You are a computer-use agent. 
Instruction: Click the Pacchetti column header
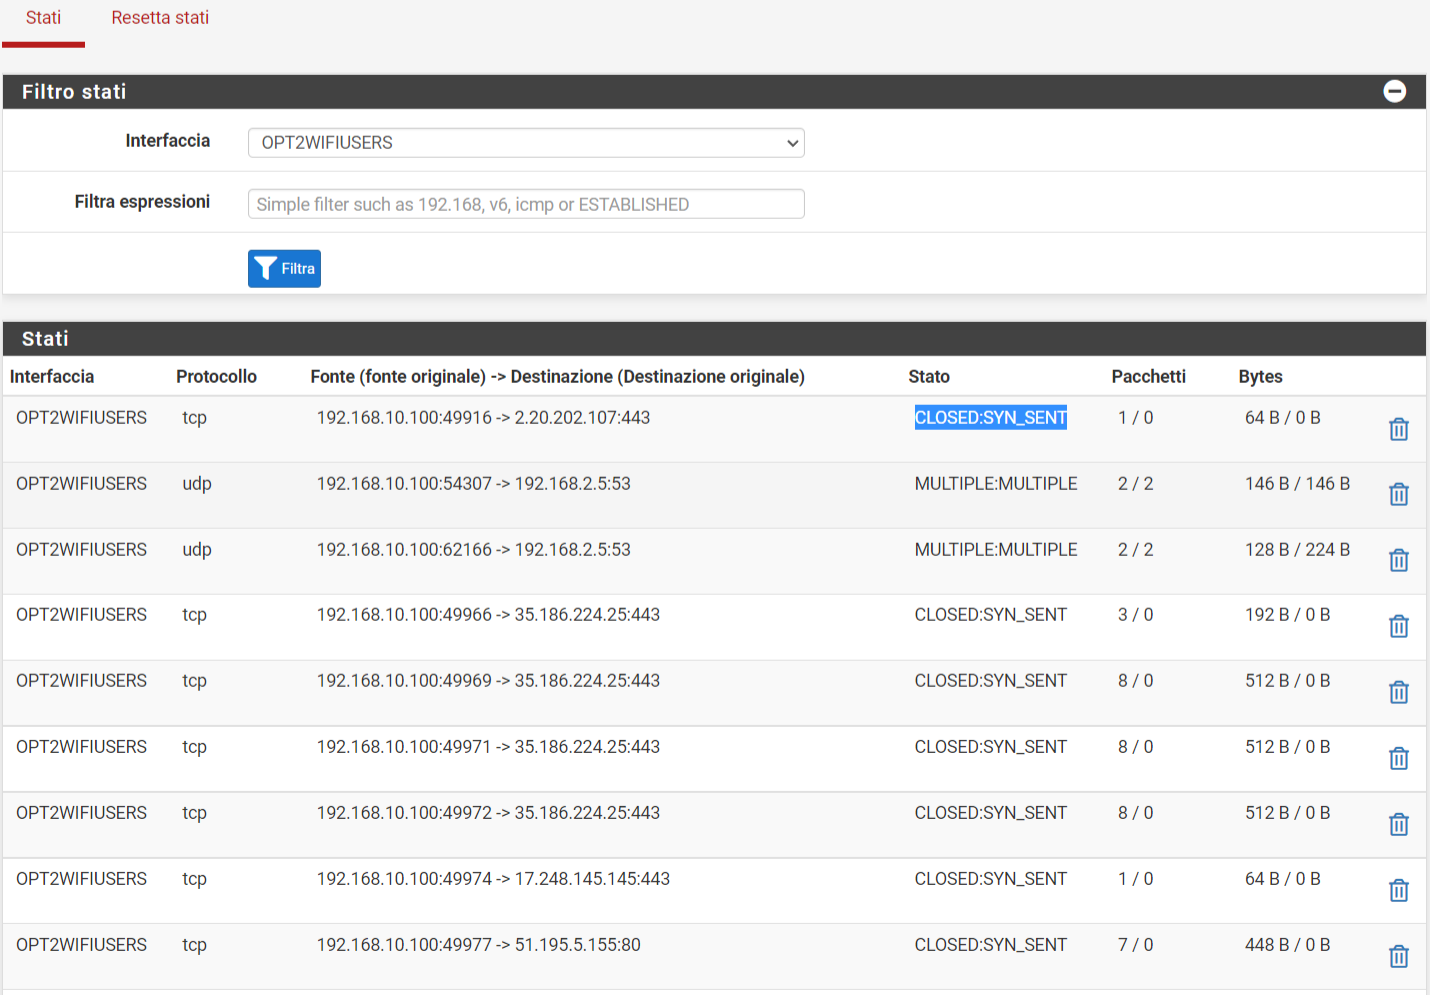(1148, 377)
